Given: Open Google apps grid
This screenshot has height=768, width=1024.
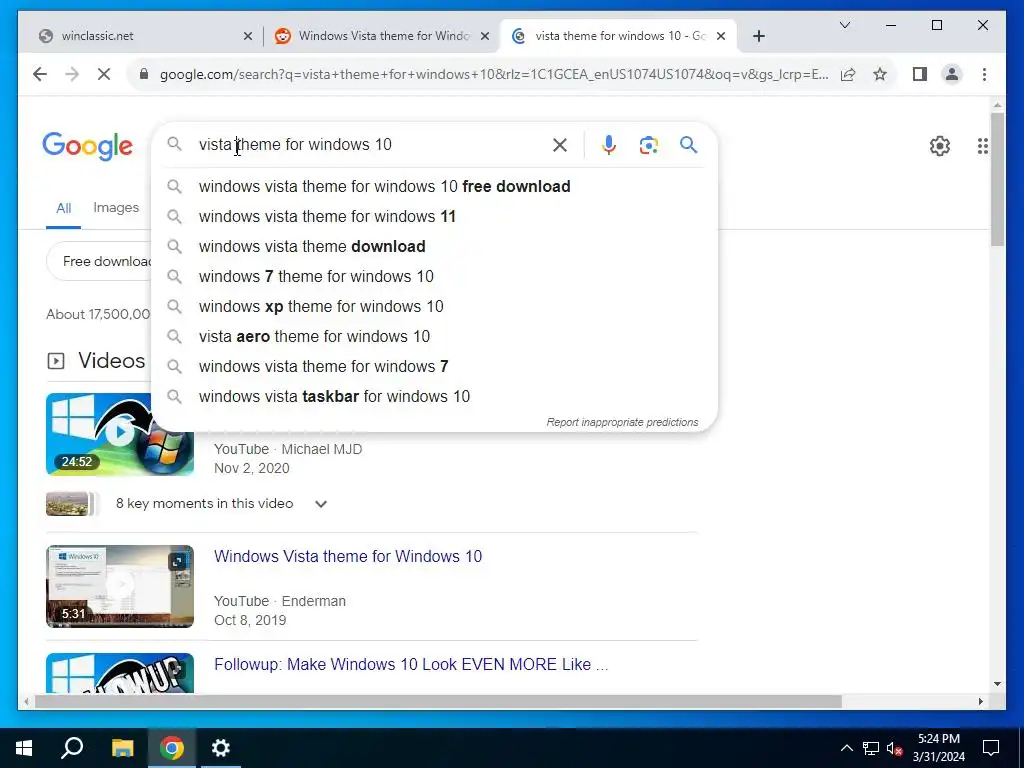Looking at the screenshot, I should [983, 146].
